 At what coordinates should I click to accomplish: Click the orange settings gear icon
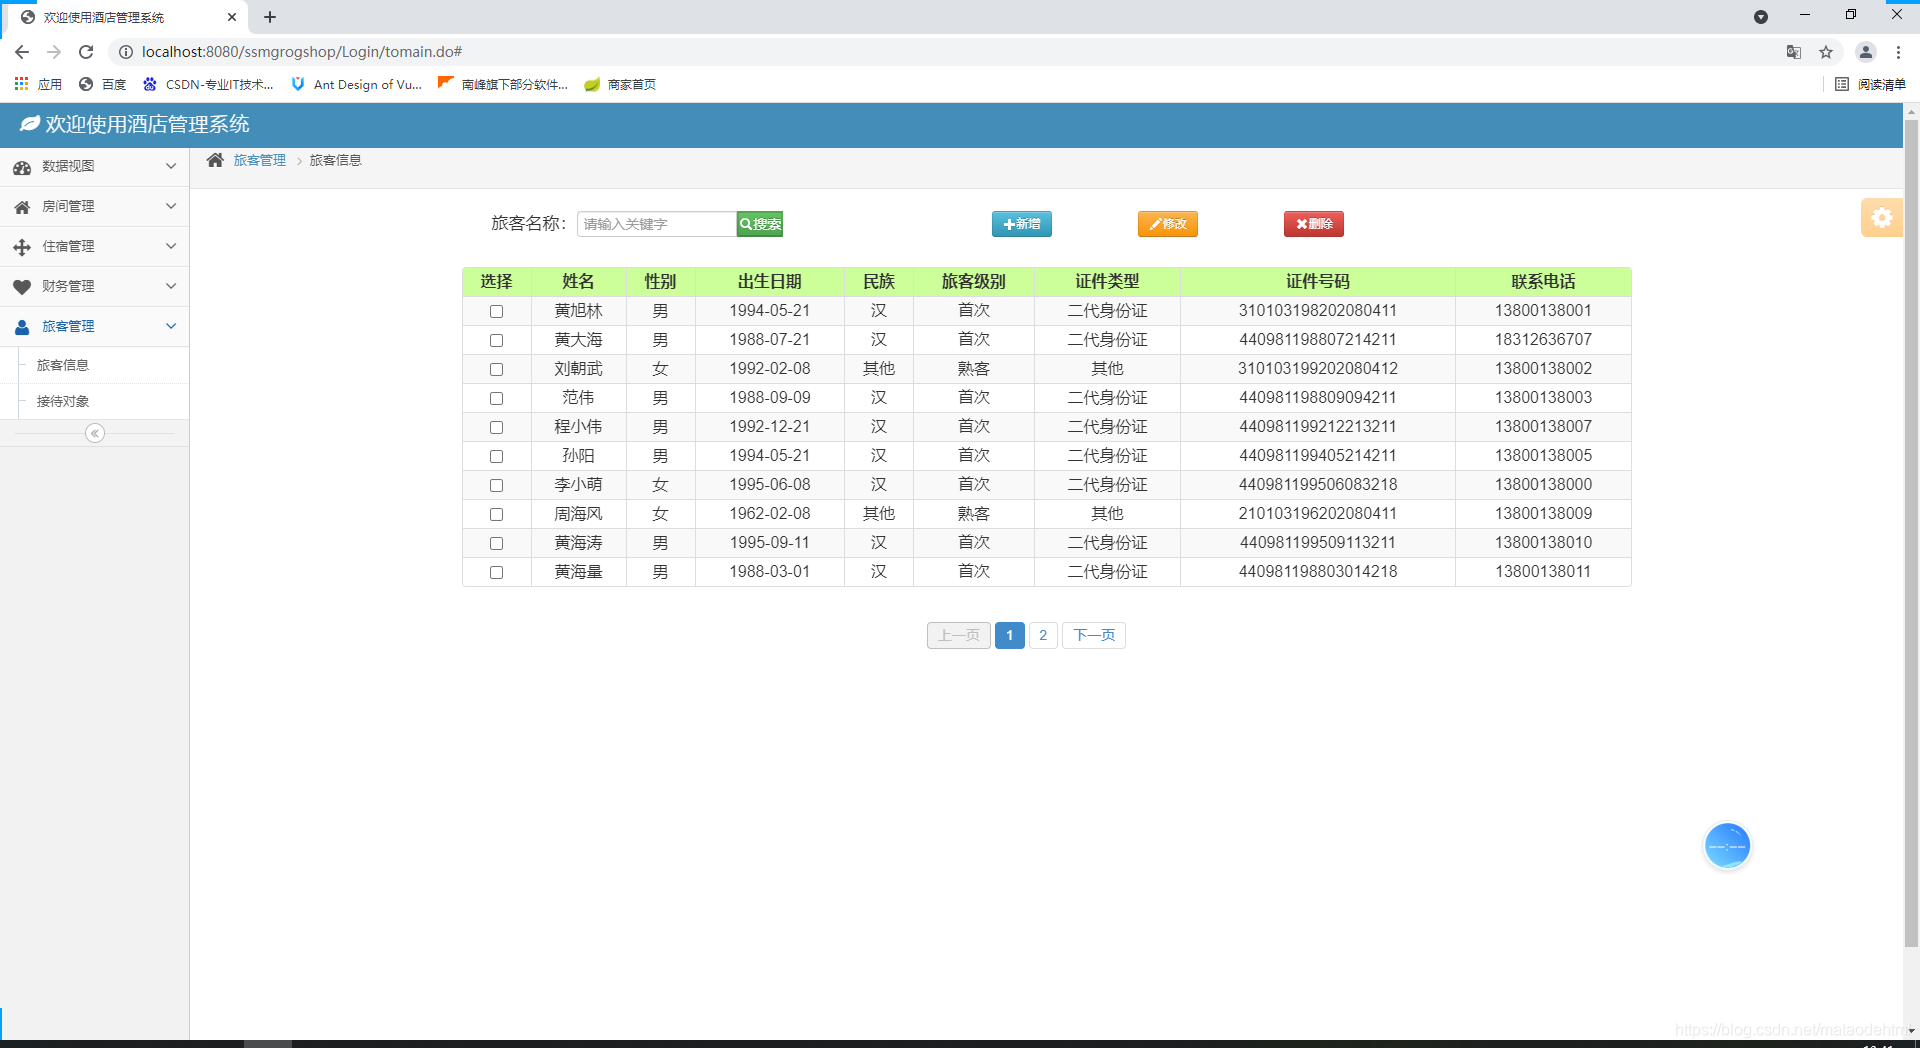point(1881,217)
